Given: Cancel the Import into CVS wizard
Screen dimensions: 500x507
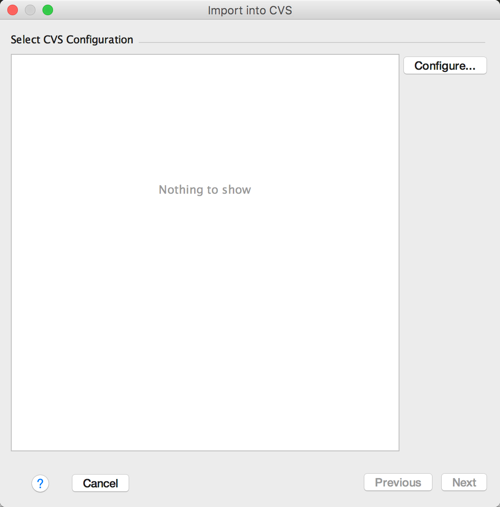Looking at the screenshot, I should pos(100,483).
